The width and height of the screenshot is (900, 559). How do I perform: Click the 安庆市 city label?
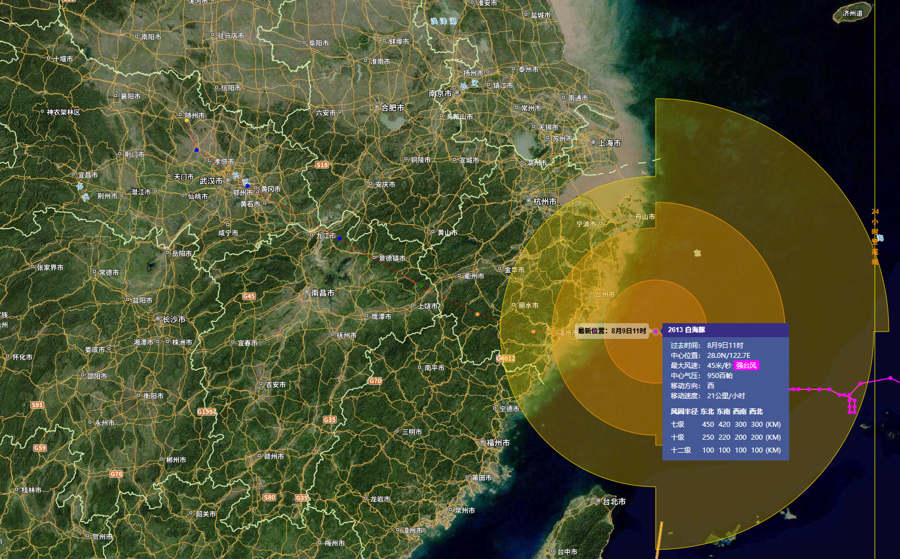pyautogui.click(x=386, y=185)
